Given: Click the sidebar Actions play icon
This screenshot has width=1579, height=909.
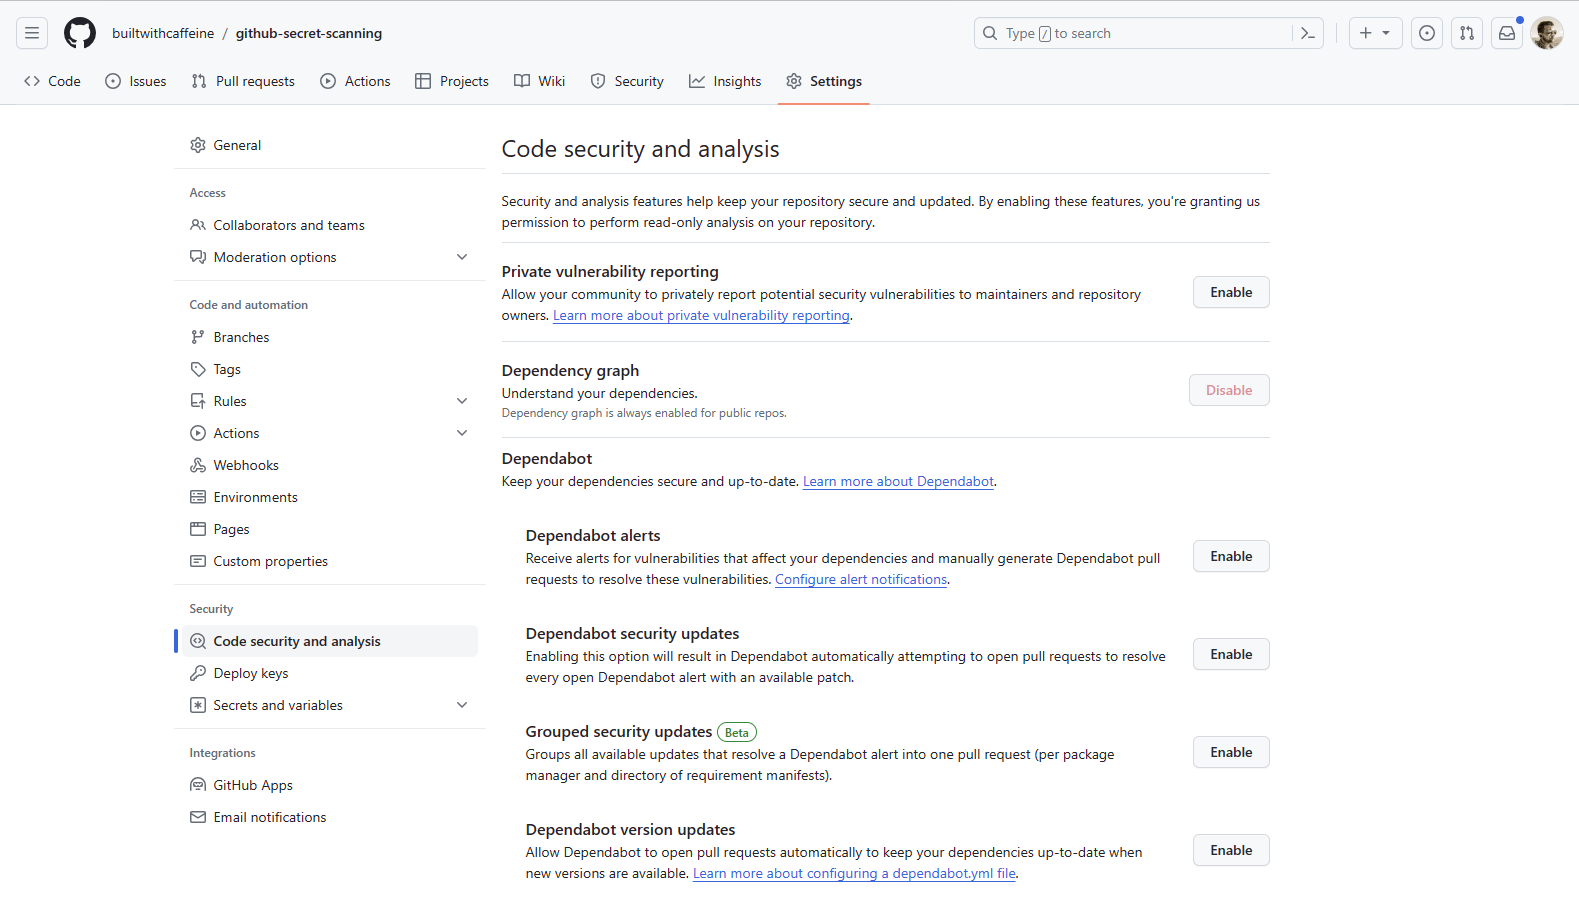Looking at the screenshot, I should [x=198, y=433].
